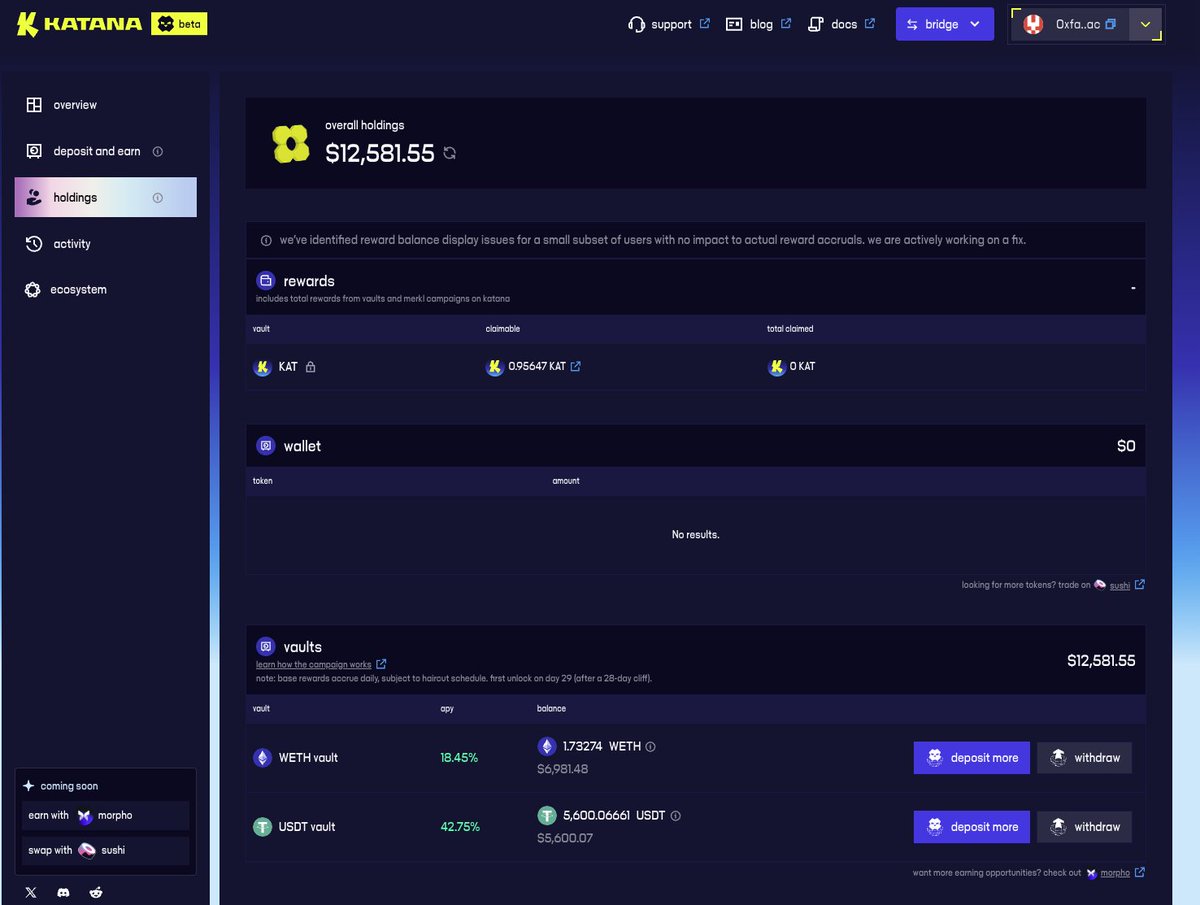Select holdings in the sidebar
The height and width of the screenshot is (905, 1200).
pos(105,197)
